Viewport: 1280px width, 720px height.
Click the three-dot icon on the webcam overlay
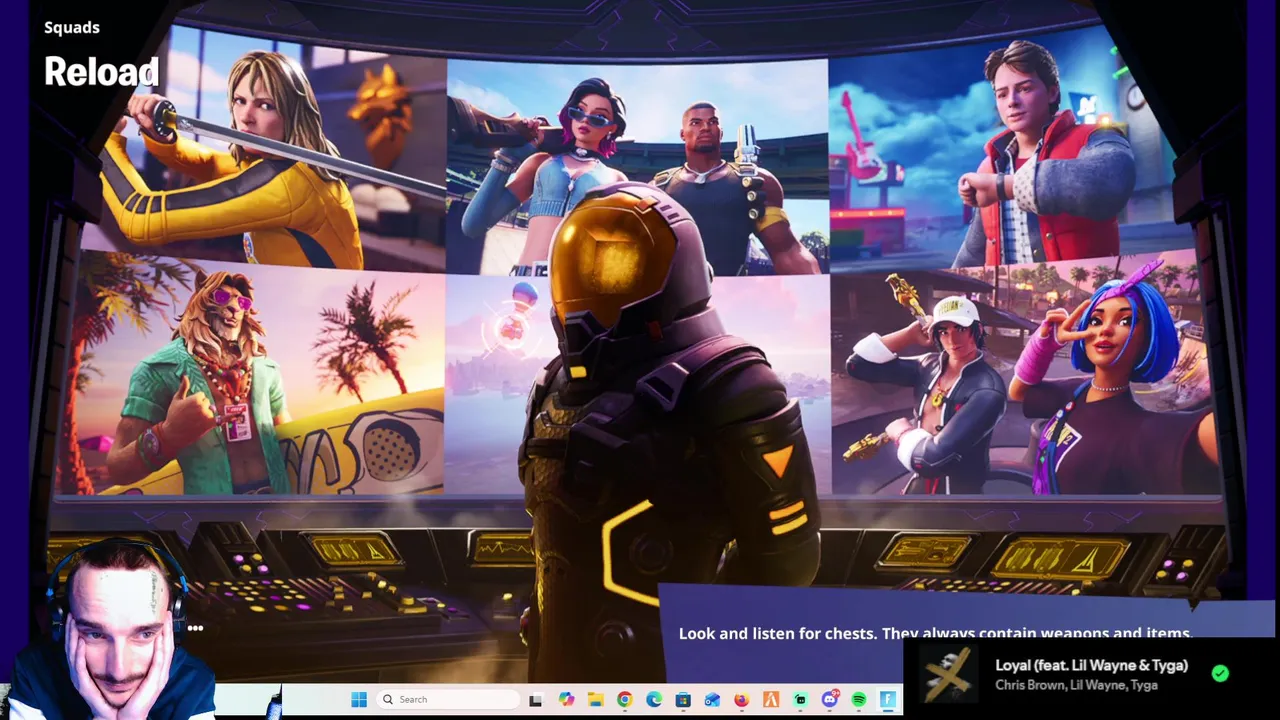click(x=195, y=628)
